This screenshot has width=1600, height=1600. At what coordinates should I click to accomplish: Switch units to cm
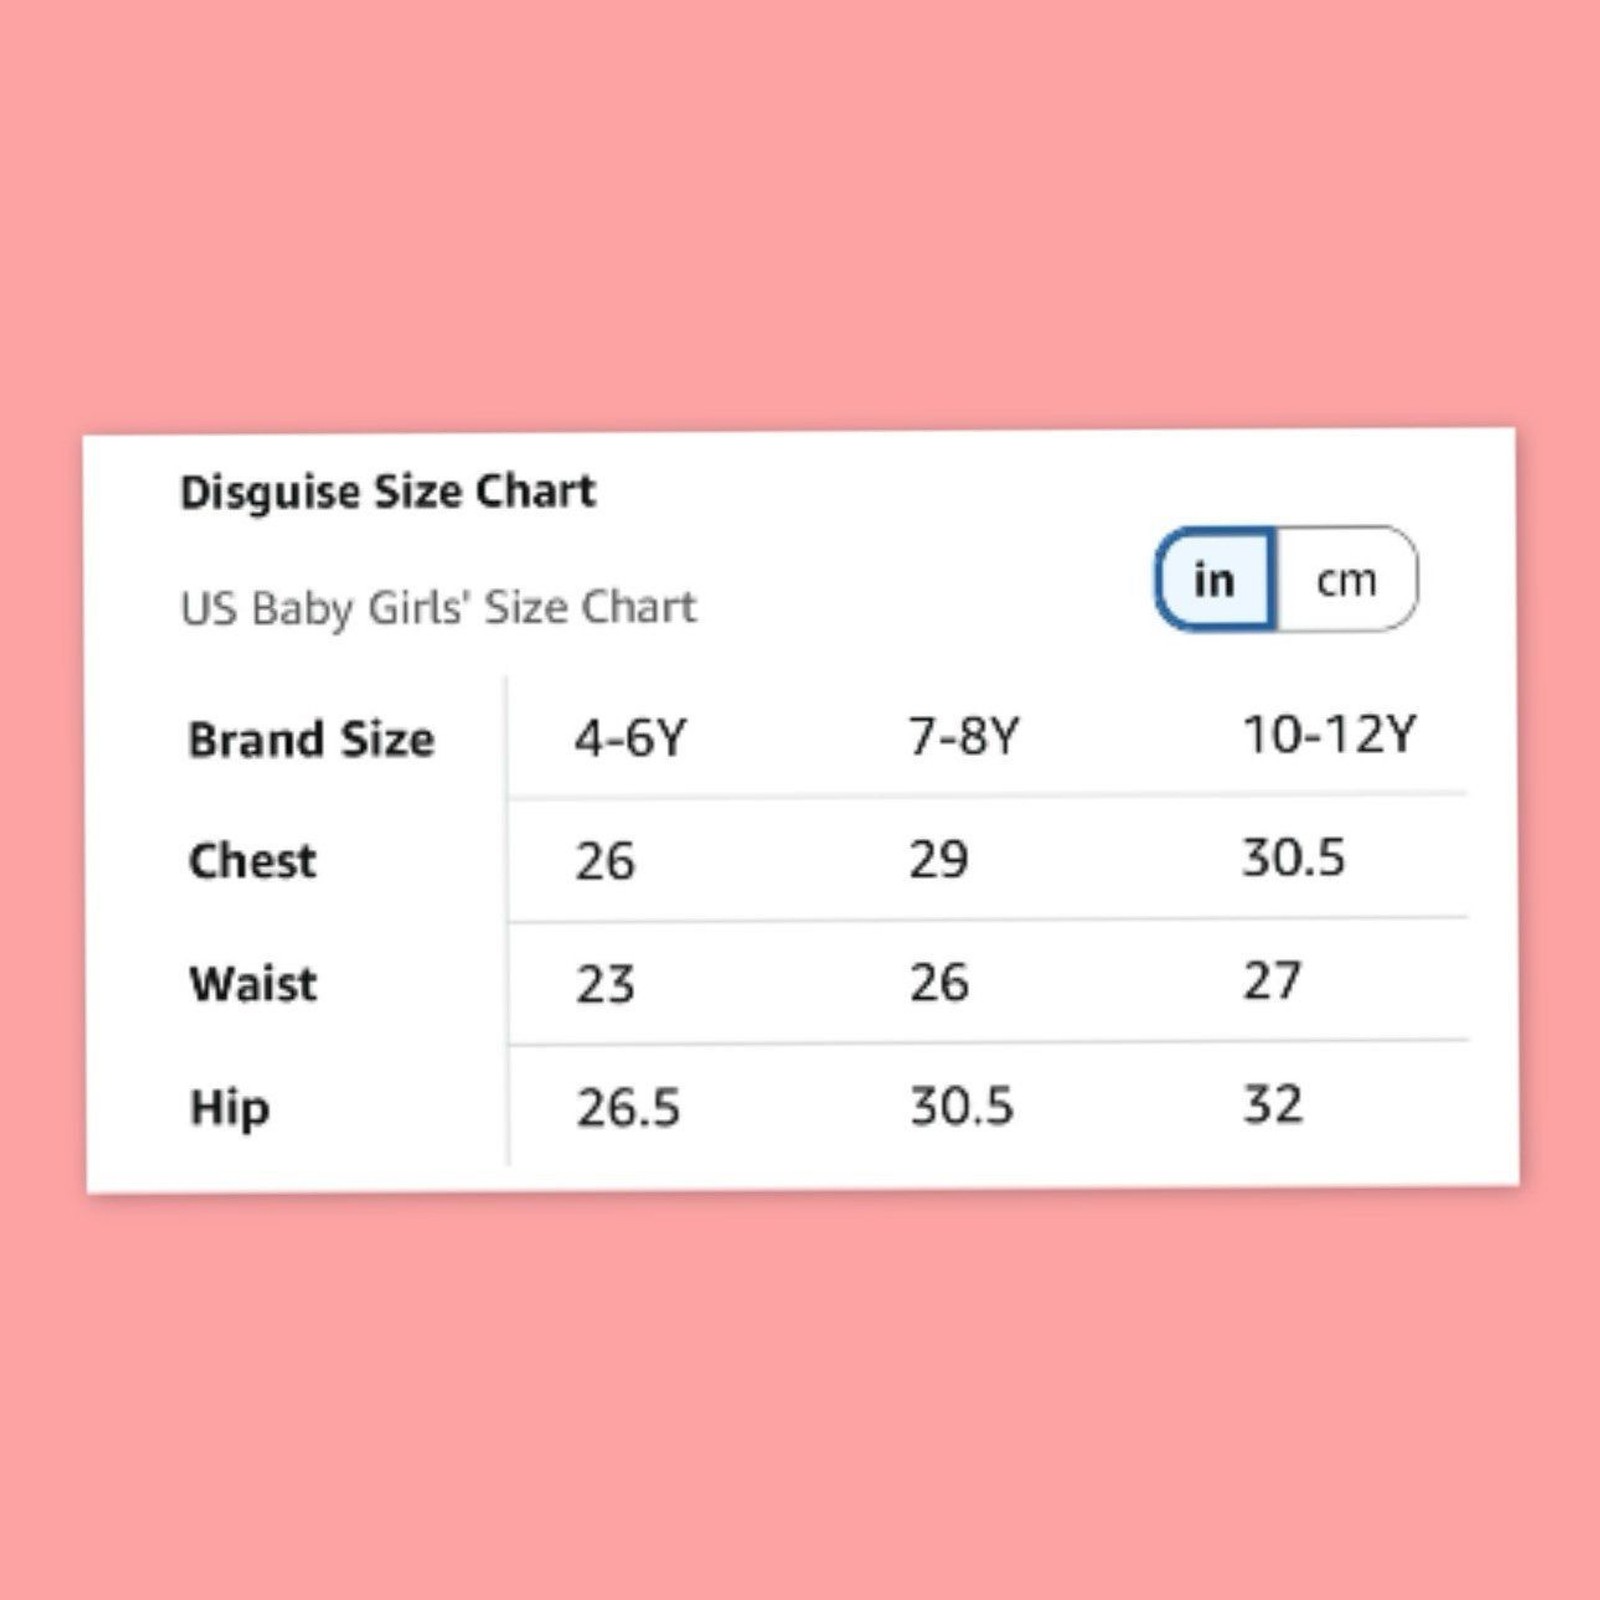point(1346,580)
